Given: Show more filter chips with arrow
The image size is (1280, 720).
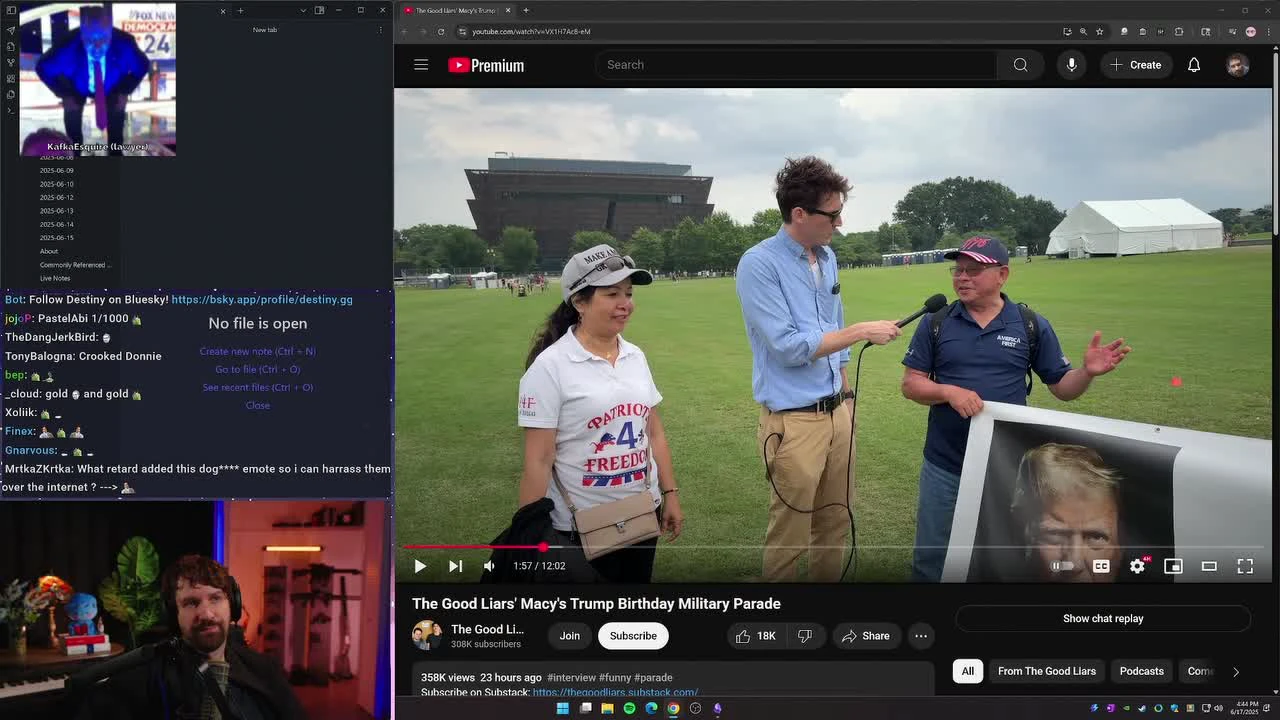Looking at the screenshot, I should pyautogui.click(x=1236, y=672).
